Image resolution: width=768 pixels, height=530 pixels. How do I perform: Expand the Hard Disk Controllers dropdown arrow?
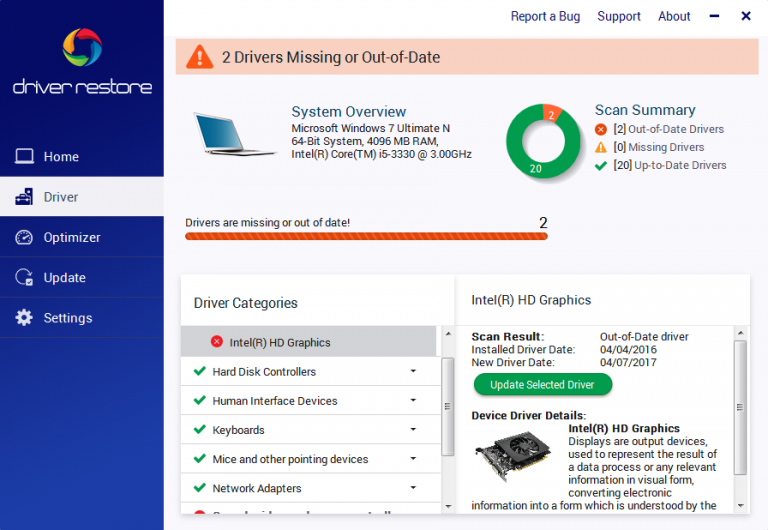coord(413,372)
